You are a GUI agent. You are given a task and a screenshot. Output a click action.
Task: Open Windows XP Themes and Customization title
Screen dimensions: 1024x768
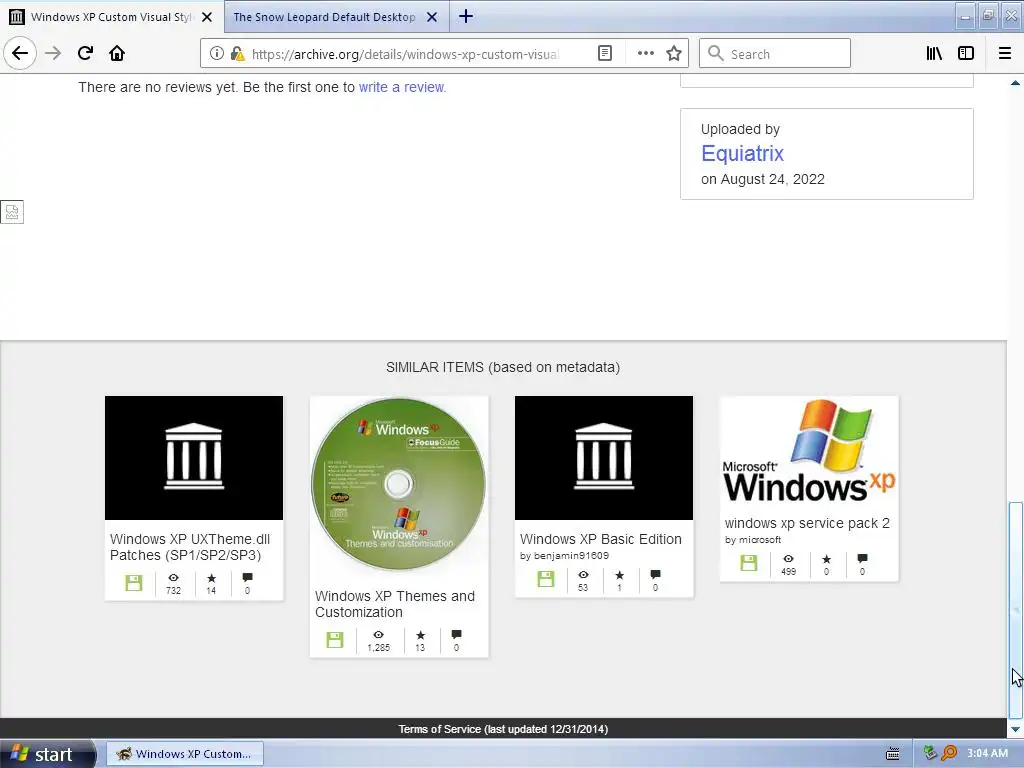[394, 604]
